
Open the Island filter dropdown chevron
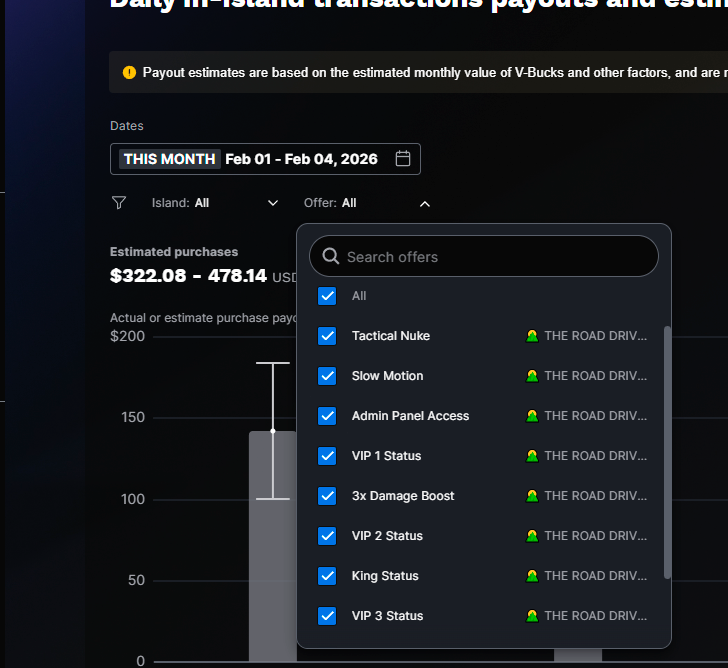[273, 203]
